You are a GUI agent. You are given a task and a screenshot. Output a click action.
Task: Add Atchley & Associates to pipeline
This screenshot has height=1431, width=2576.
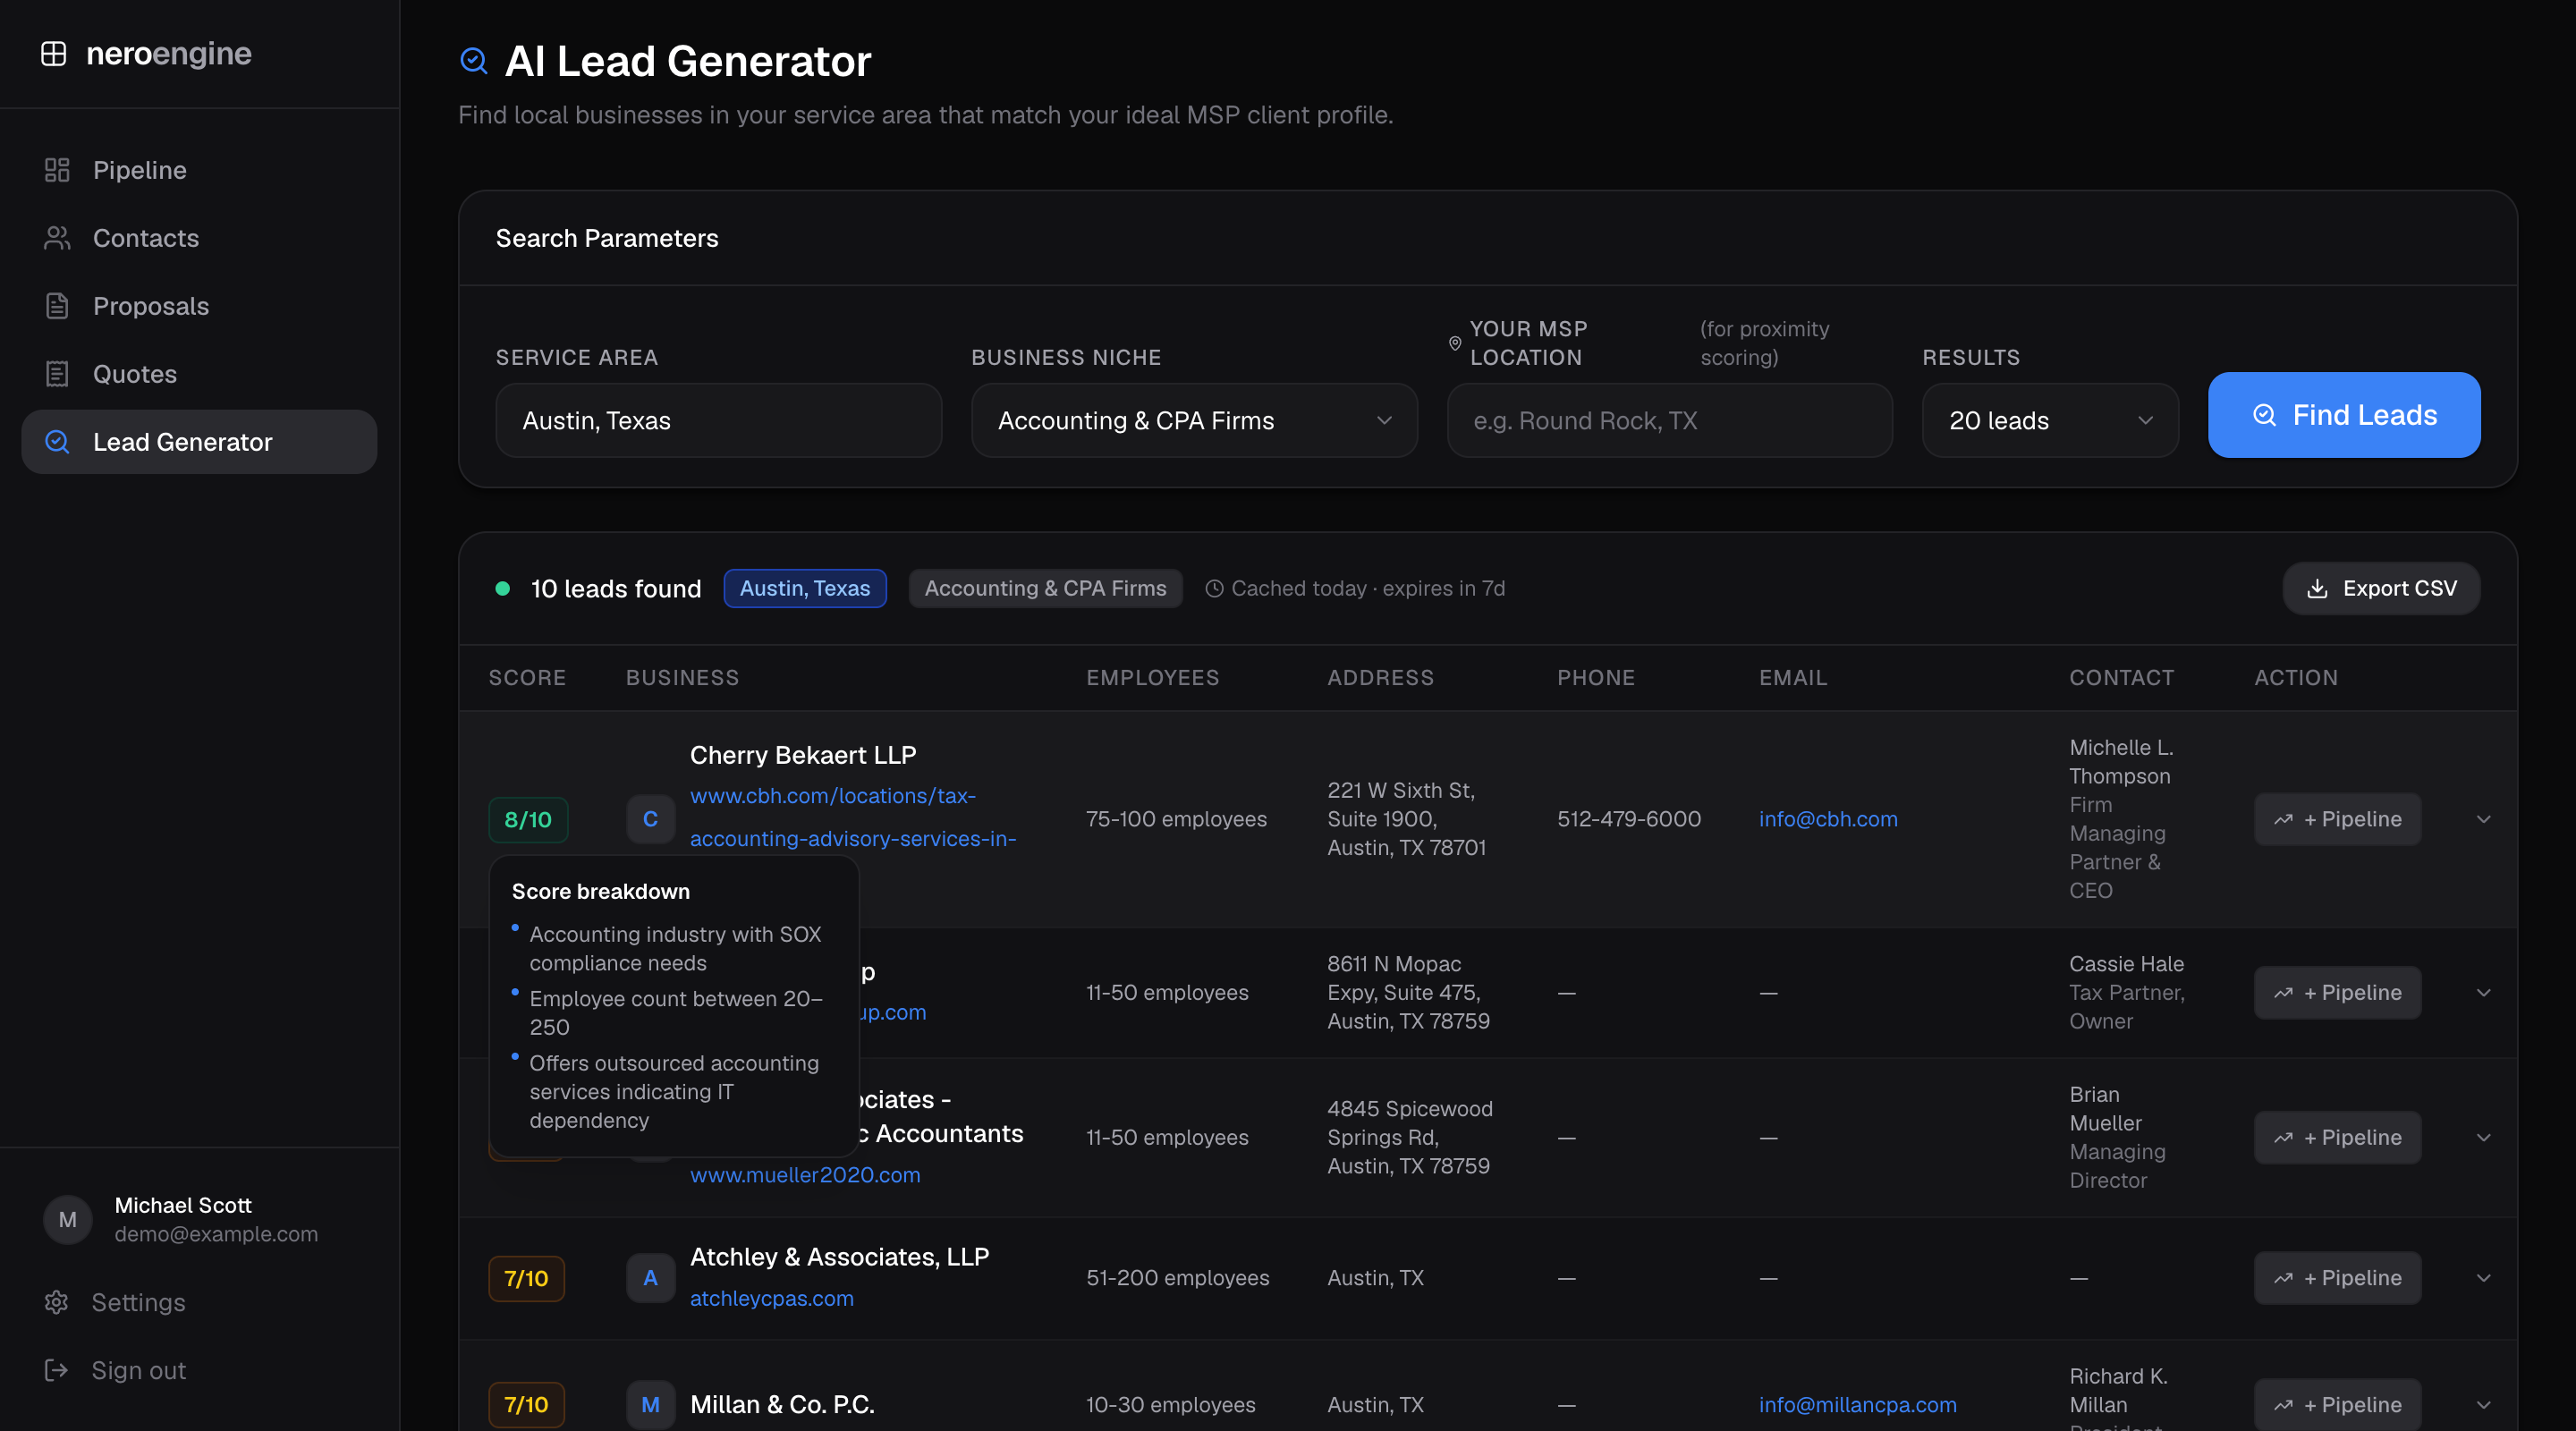2337,1278
